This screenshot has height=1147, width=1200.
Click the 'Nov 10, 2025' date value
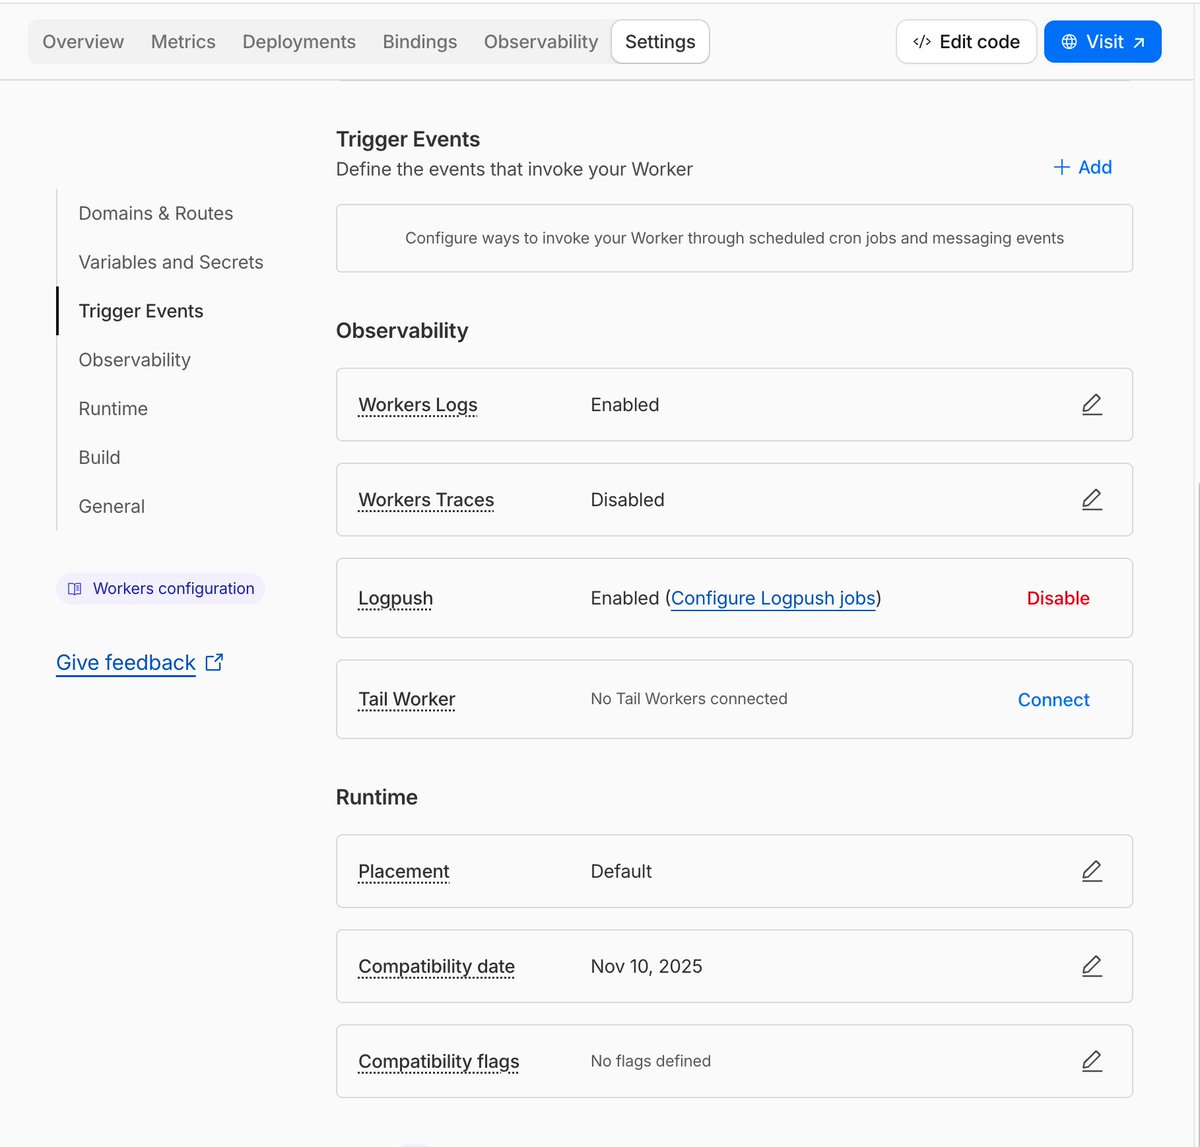pos(647,966)
